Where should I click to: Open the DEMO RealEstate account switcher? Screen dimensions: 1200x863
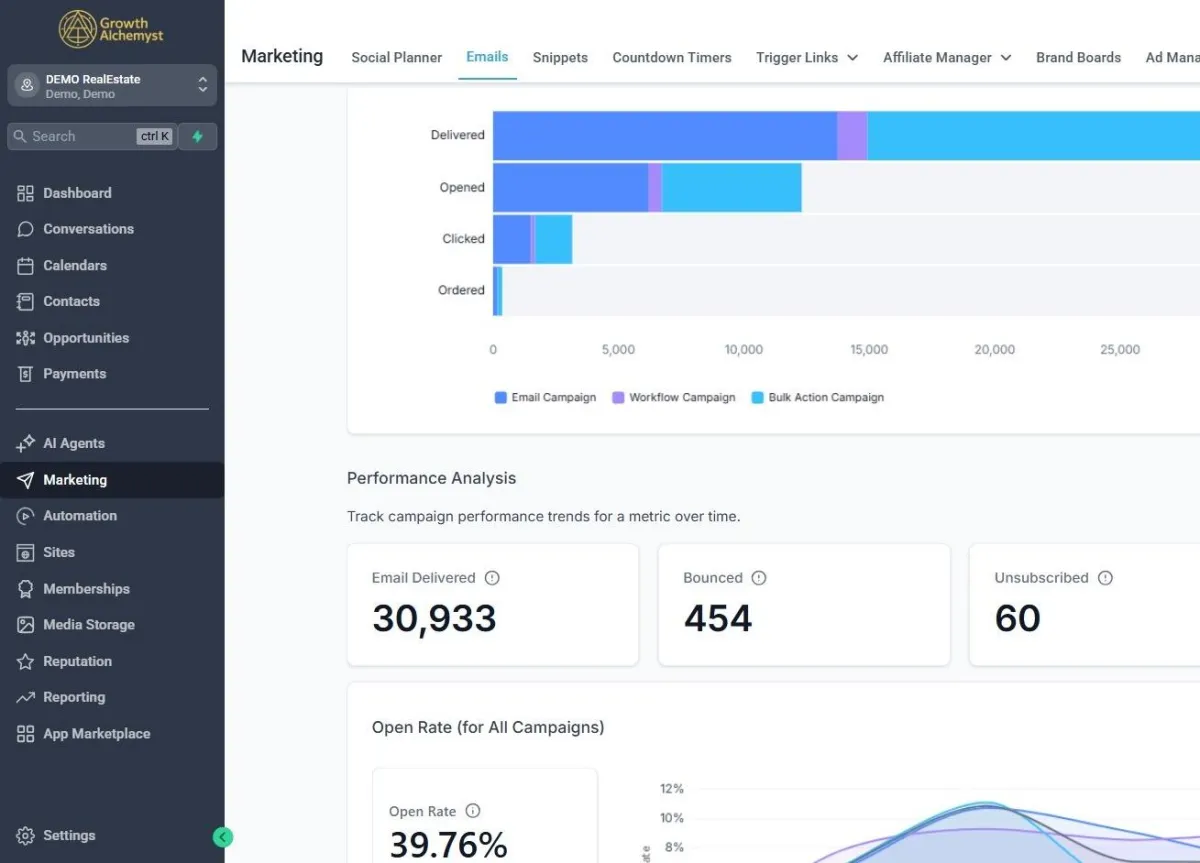pos(112,86)
